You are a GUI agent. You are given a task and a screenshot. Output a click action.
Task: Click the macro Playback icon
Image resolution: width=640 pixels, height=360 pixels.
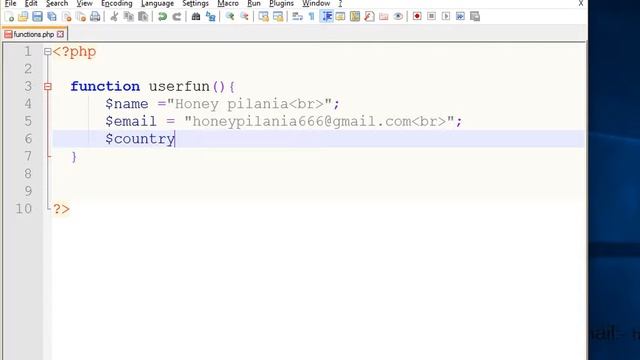coord(446,16)
